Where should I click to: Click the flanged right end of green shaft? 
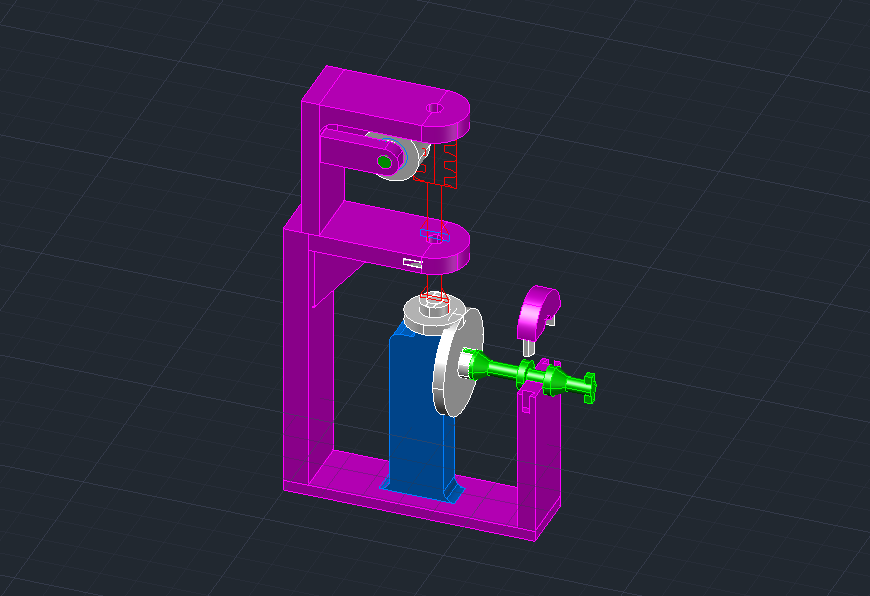pyautogui.click(x=588, y=386)
